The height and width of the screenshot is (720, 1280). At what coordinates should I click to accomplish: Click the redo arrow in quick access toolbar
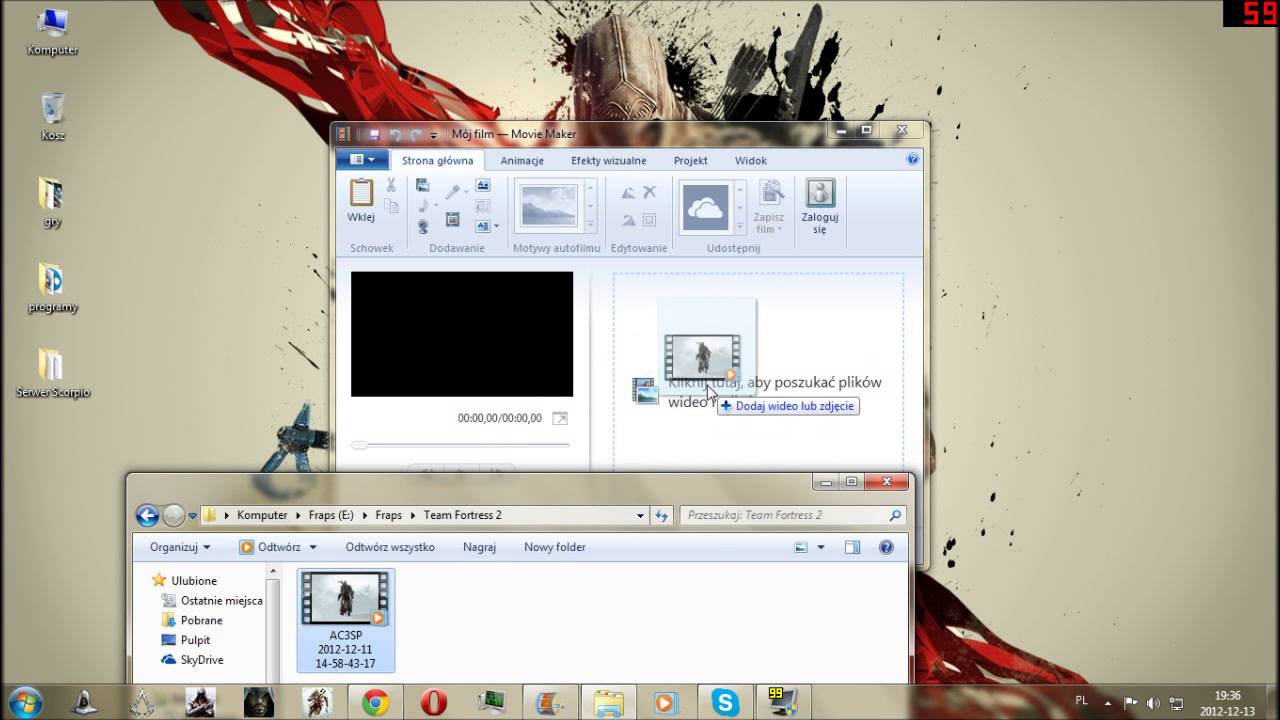pos(414,135)
